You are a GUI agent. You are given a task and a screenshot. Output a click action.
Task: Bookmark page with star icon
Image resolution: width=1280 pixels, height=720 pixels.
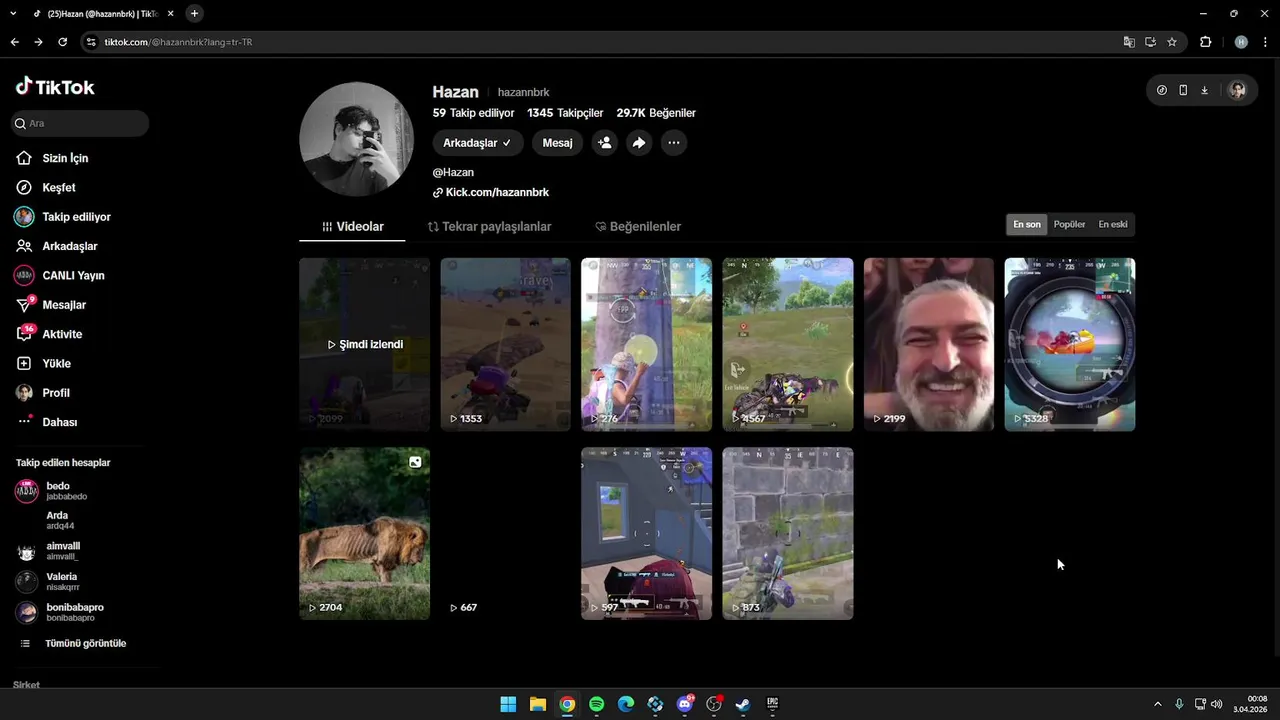(x=1172, y=42)
